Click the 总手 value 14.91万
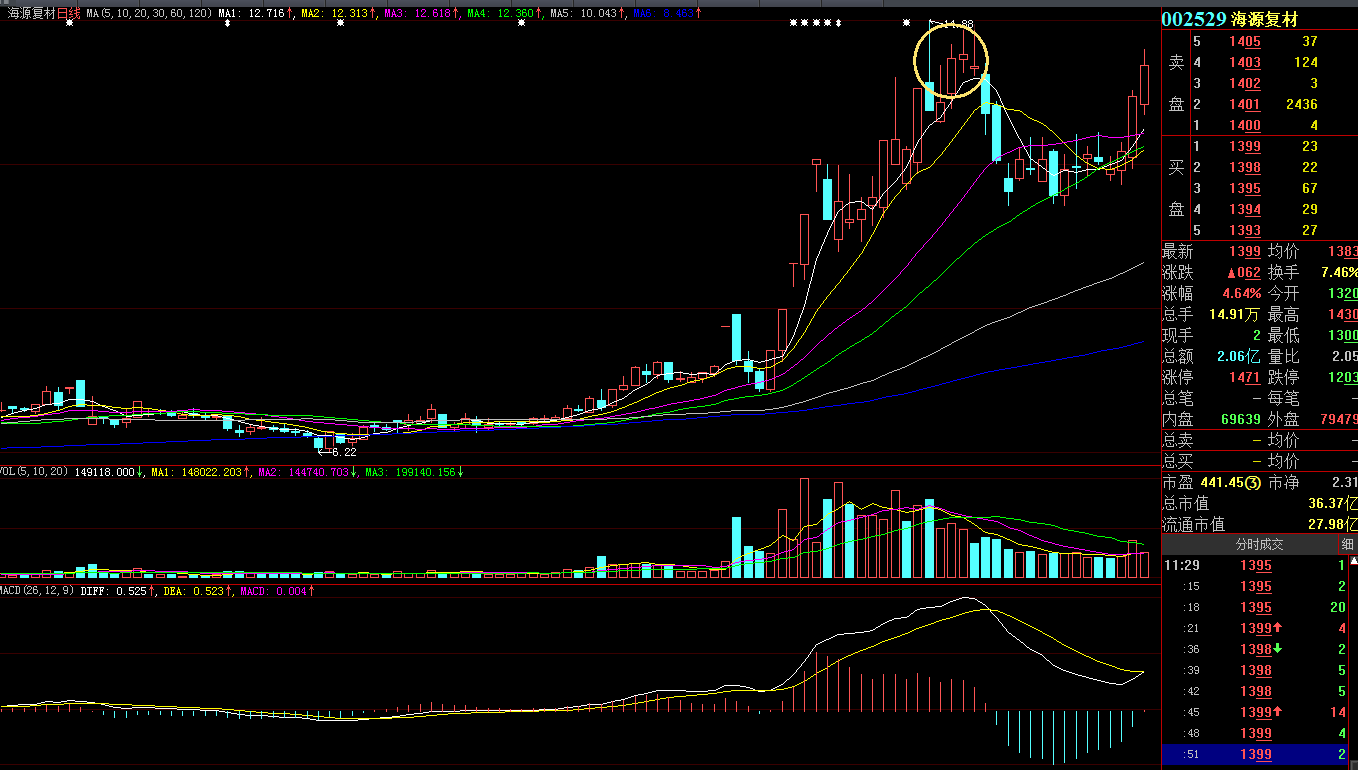The height and width of the screenshot is (770, 1358). (x=1236, y=315)
